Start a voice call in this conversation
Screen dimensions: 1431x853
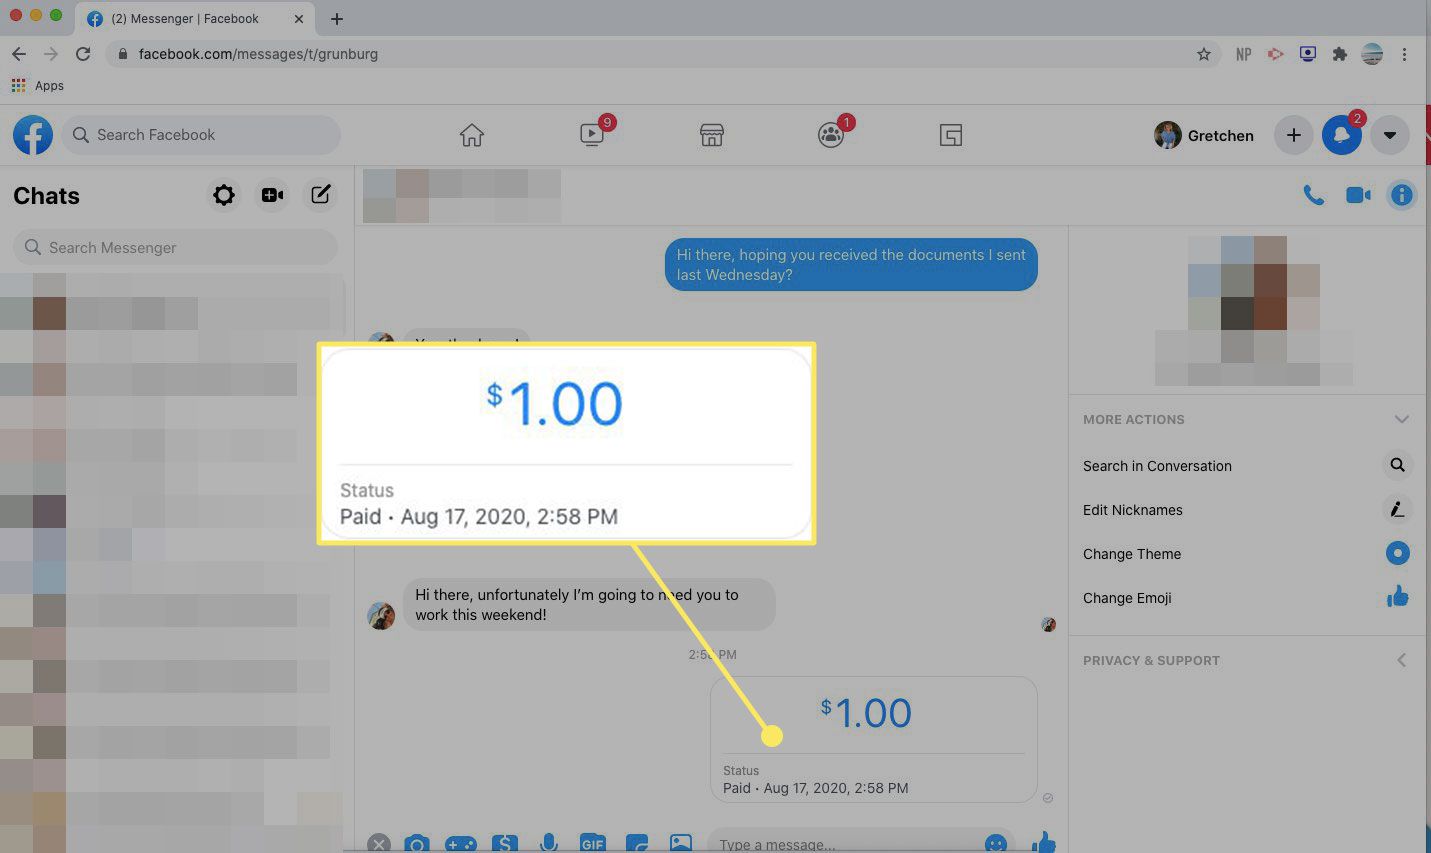pos(1313,195)
